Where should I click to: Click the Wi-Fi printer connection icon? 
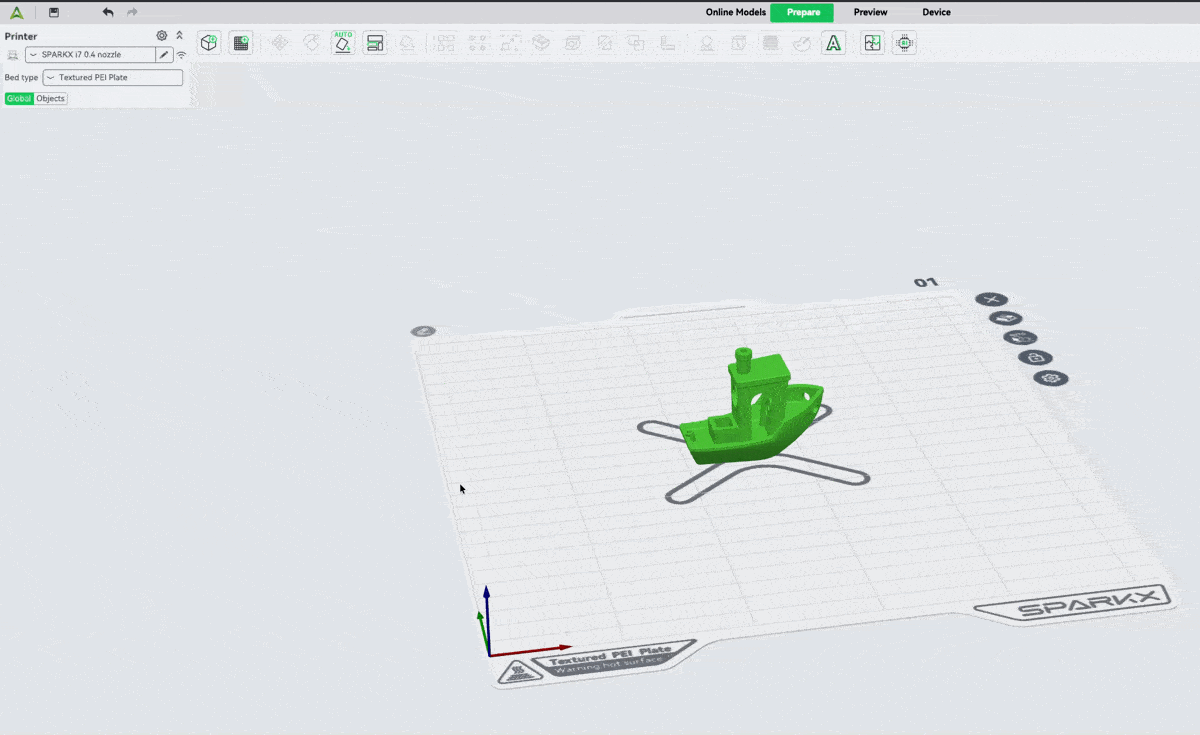pyautogui.click(x=181, y=55)
